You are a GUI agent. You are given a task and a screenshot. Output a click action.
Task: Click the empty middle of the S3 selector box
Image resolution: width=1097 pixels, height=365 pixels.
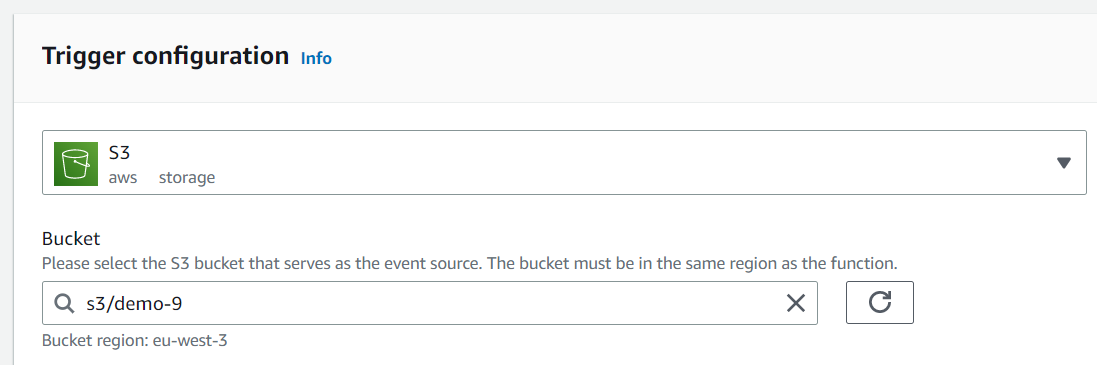click(630, 162)
